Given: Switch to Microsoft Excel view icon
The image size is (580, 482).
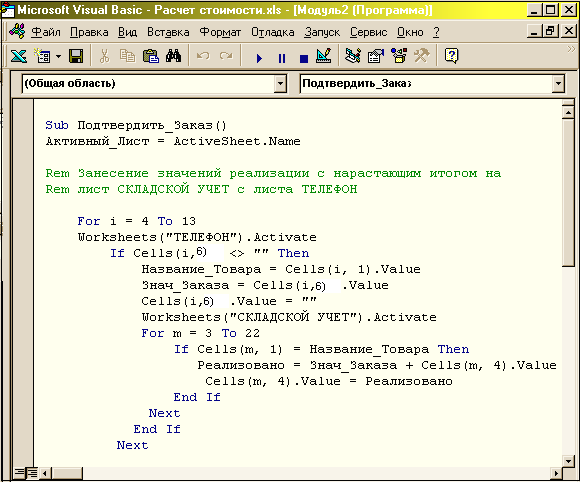Looking at the screenshot, I should (x=18, y=56).
